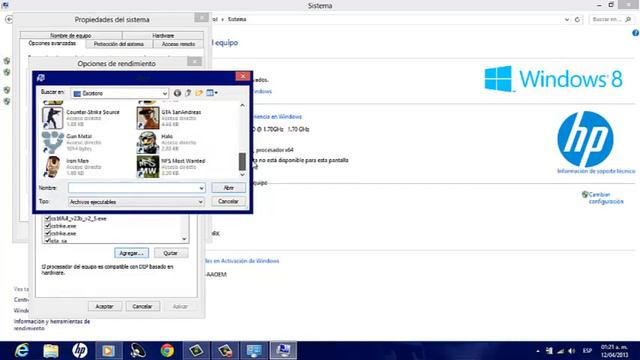Click Abrir button in file dialog

[229, 188]
